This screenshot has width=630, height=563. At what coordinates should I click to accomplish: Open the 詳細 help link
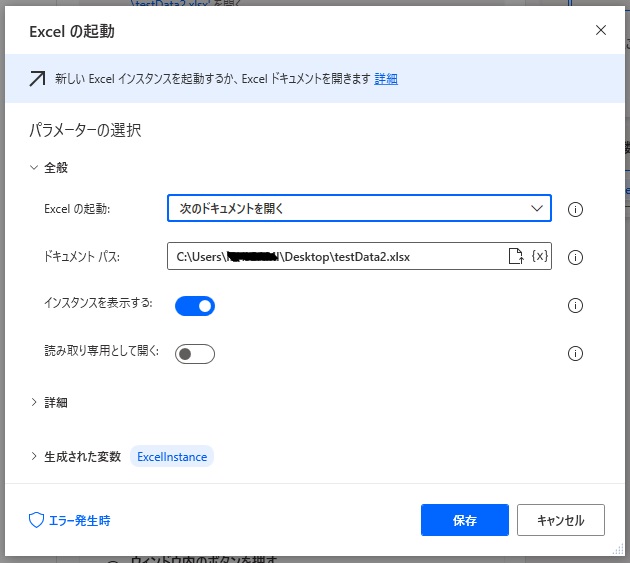[x=386, y=79]
